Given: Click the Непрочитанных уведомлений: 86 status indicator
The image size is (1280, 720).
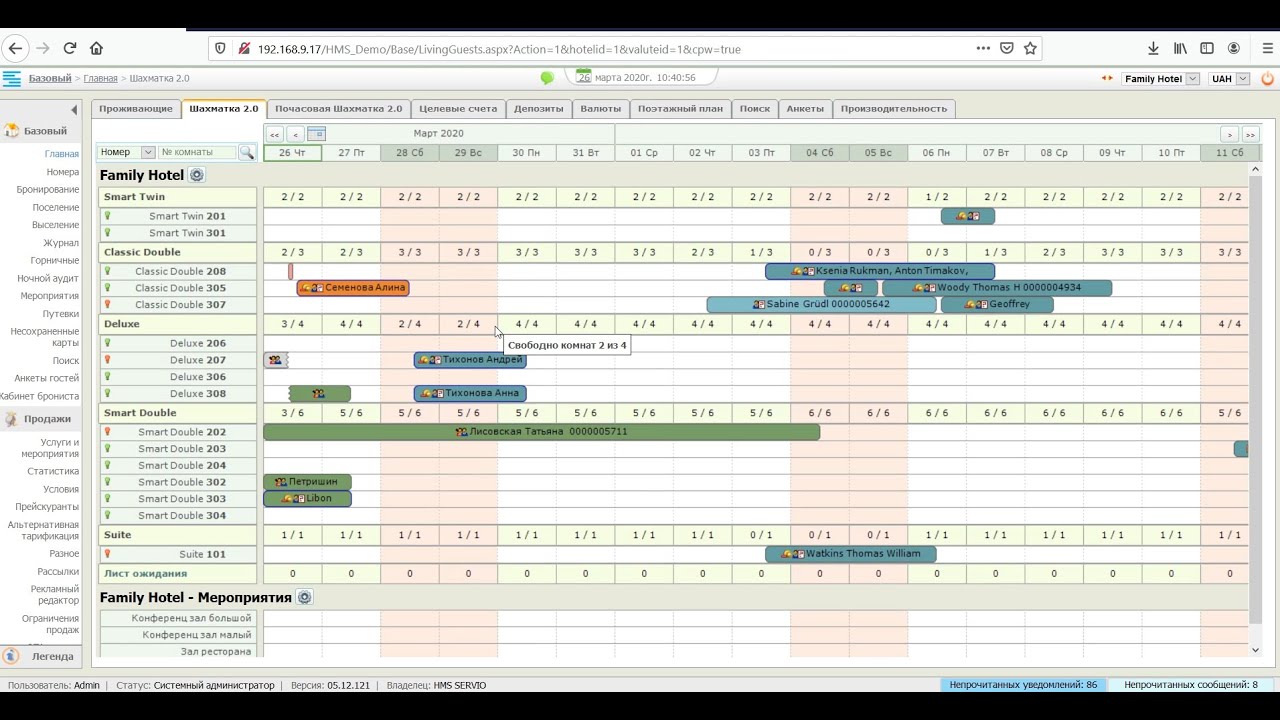Looking at the screenshot, I should [1023, 685].
